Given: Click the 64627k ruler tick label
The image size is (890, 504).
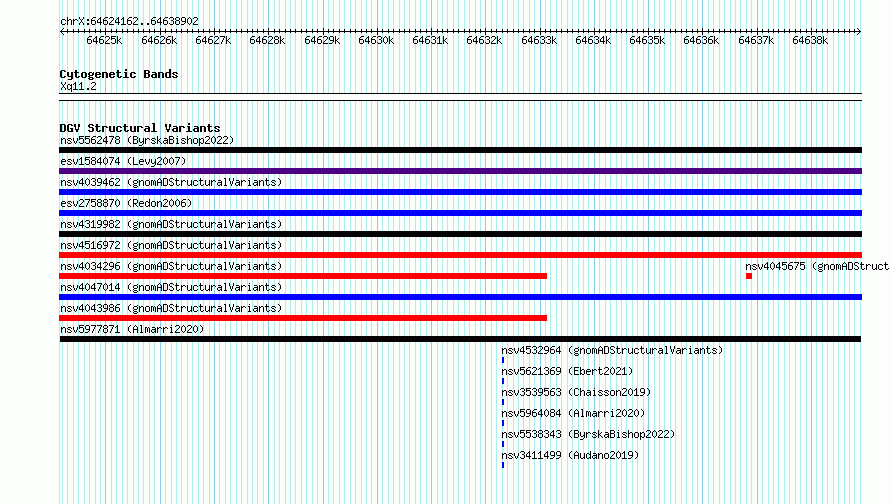Looking at the screenshot, I should click(213, 41).
